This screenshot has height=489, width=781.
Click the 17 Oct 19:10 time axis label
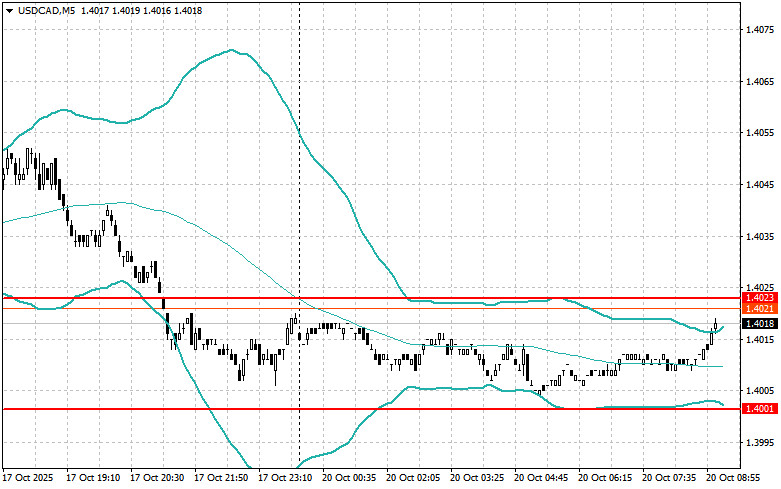tap(93, 478)
